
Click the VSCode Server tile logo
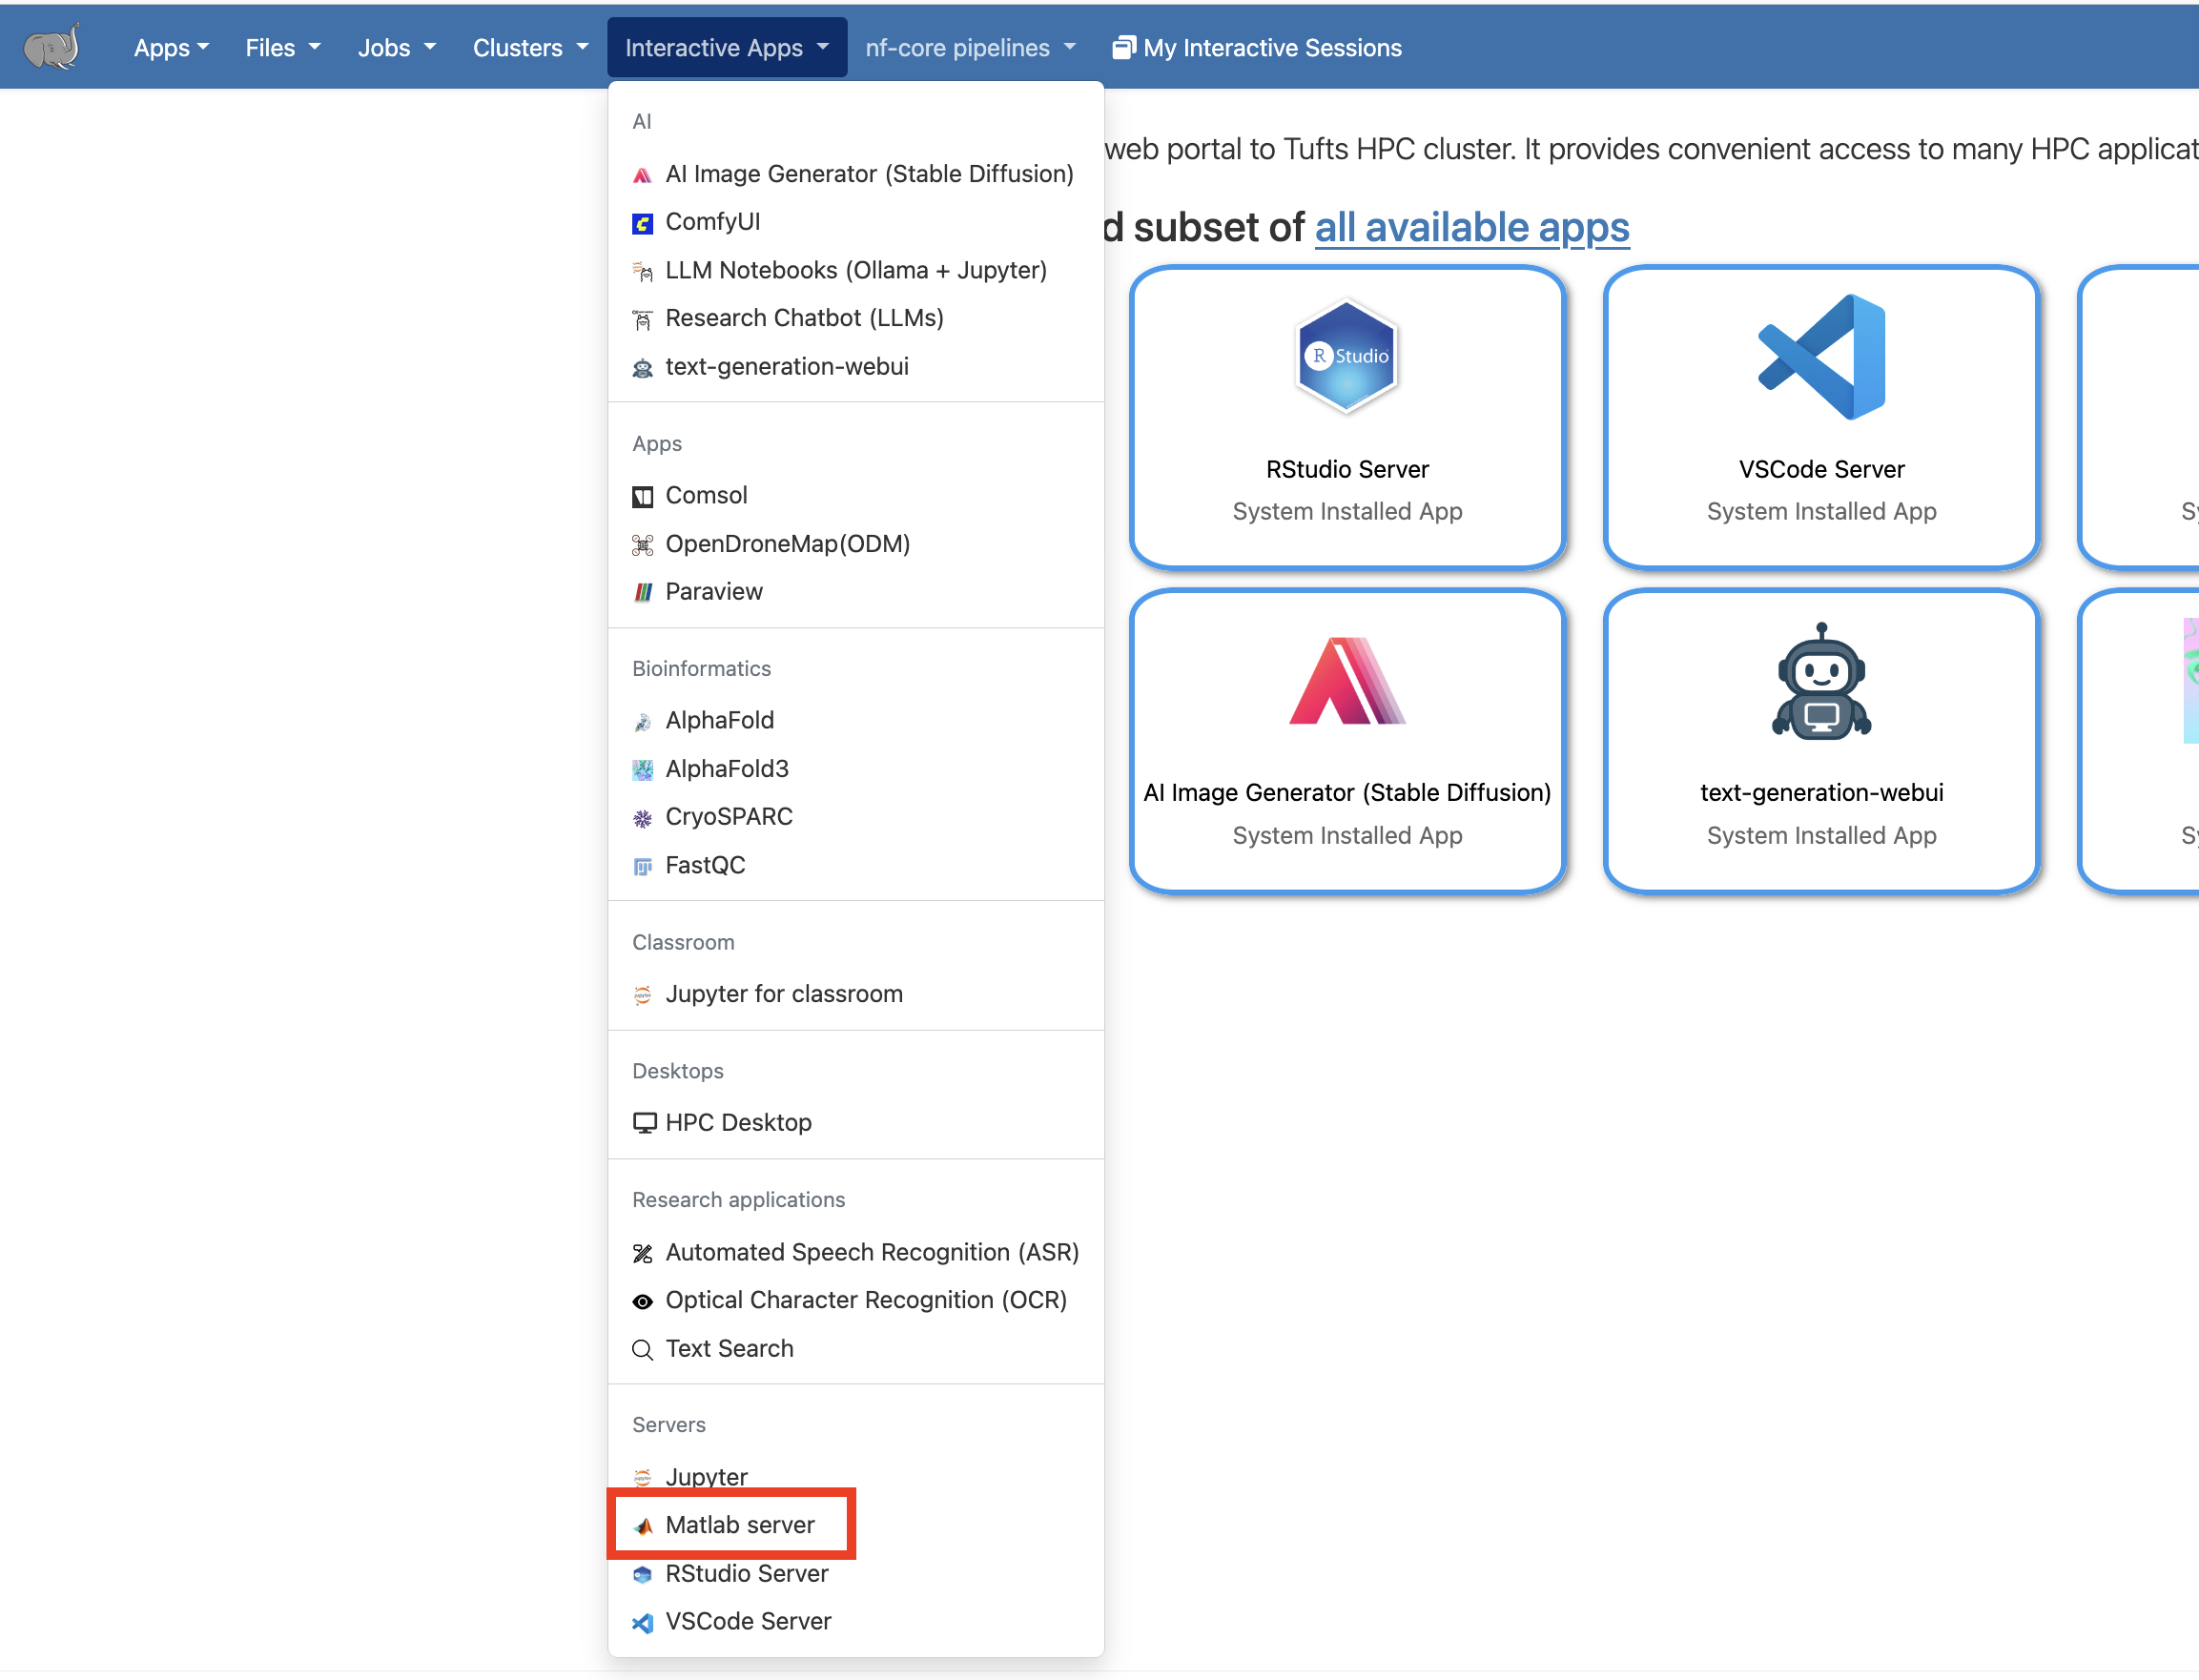pos(1820,356)
